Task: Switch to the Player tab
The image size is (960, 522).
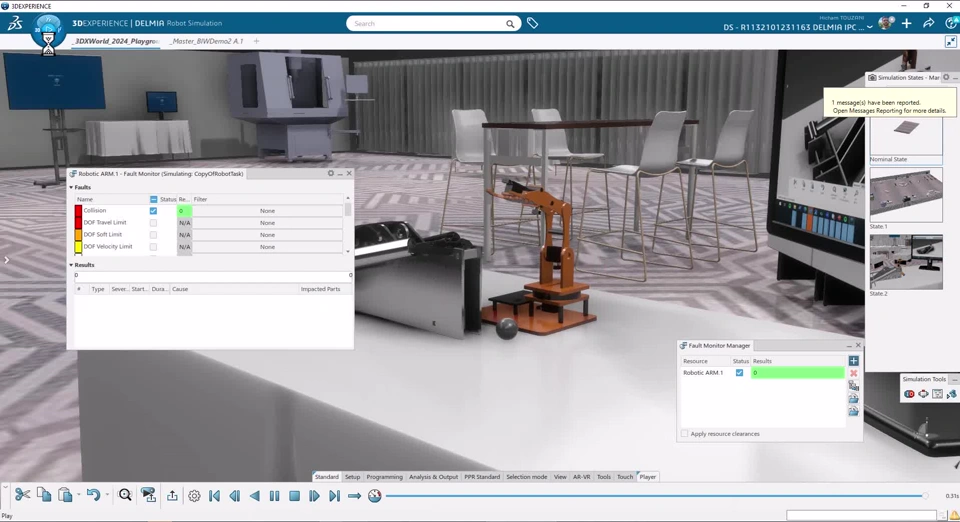Action: [647, 477]
